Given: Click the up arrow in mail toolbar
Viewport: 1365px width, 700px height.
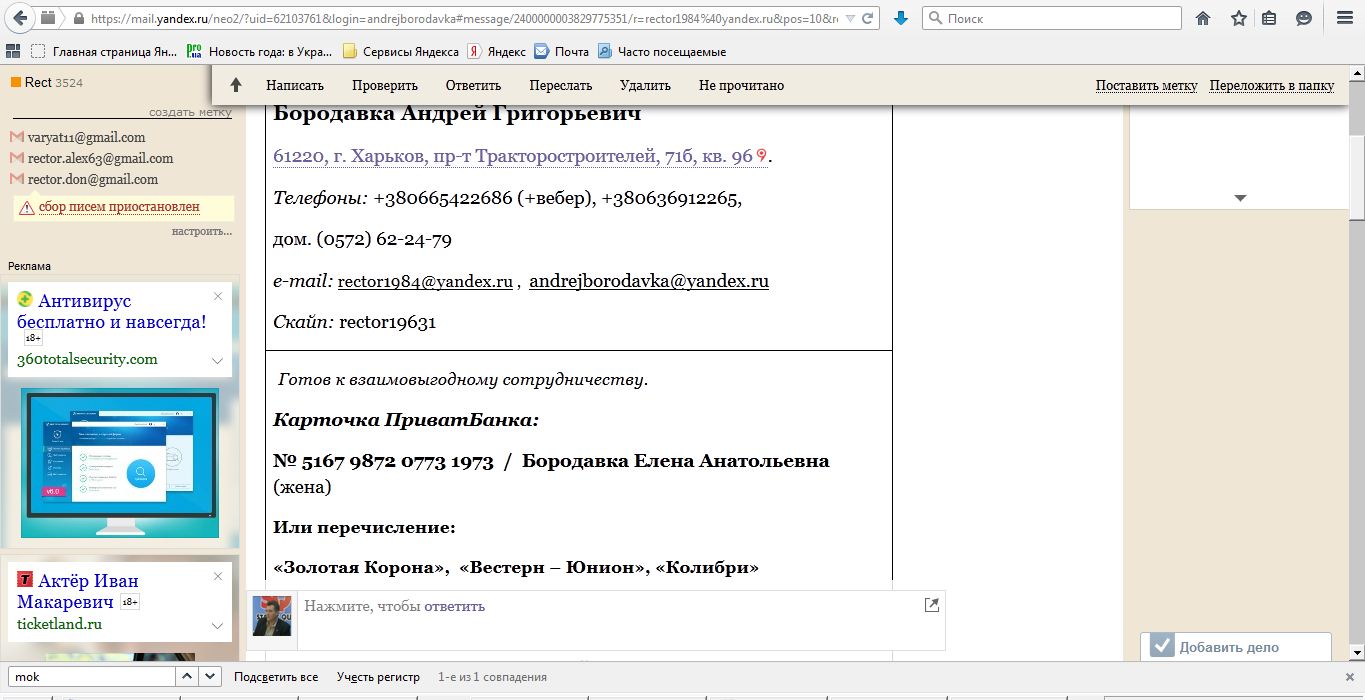Looking at the screenshot, I should 236,85.
